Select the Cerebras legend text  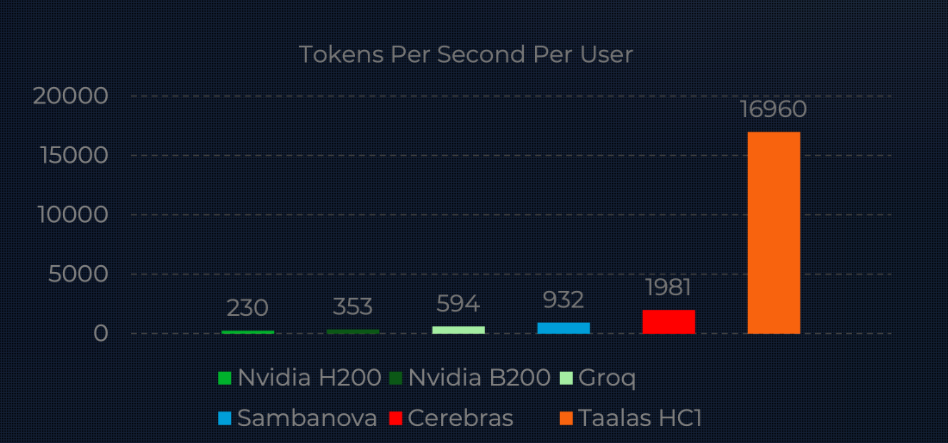pyautogui.click(x=460, y=417)
